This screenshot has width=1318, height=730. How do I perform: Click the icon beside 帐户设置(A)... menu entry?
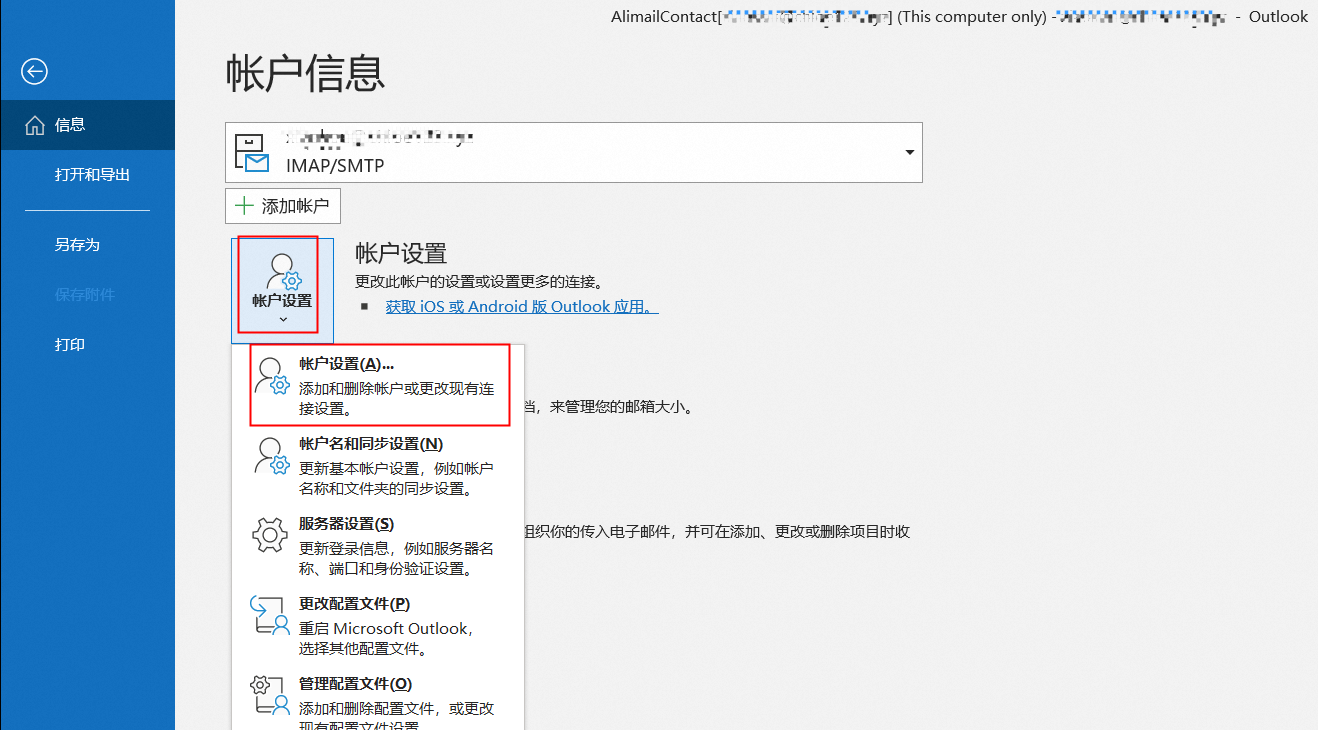point(271,377)
